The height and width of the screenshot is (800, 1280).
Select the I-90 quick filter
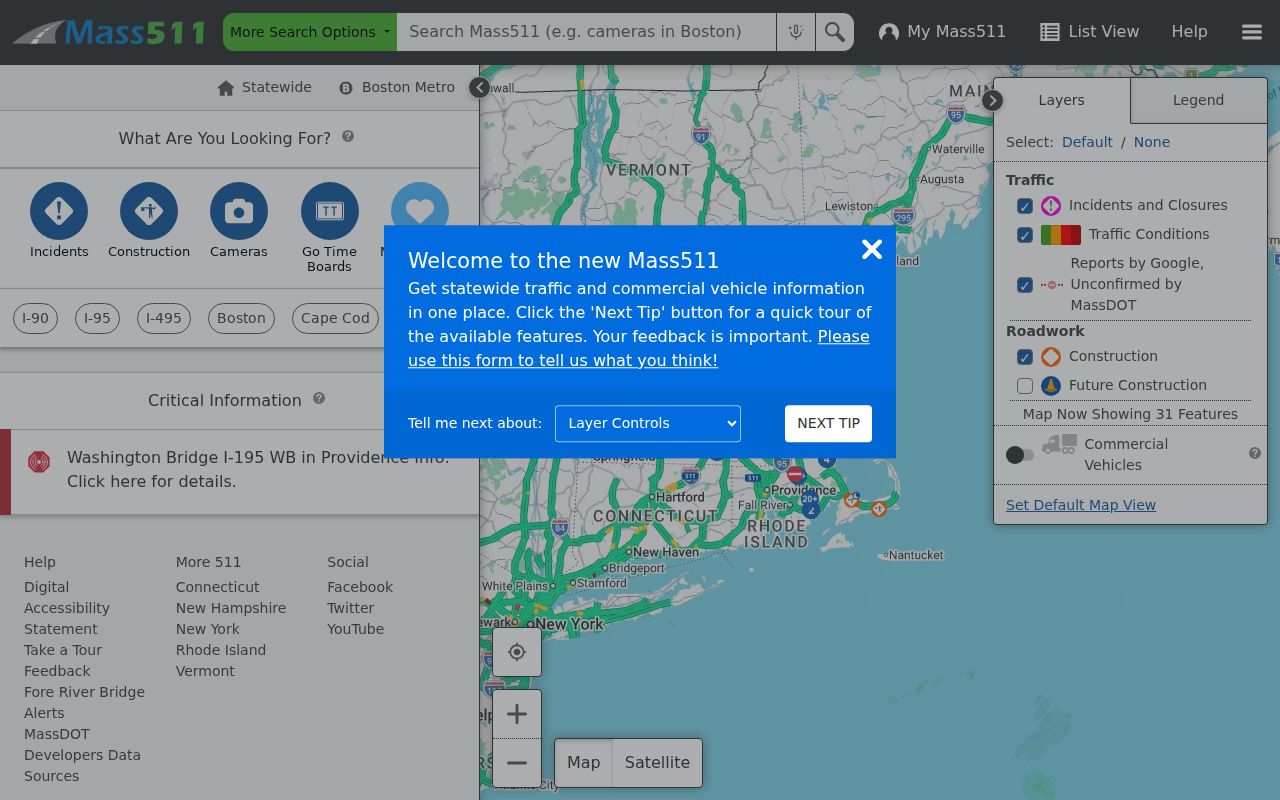[x=35, y=318]
